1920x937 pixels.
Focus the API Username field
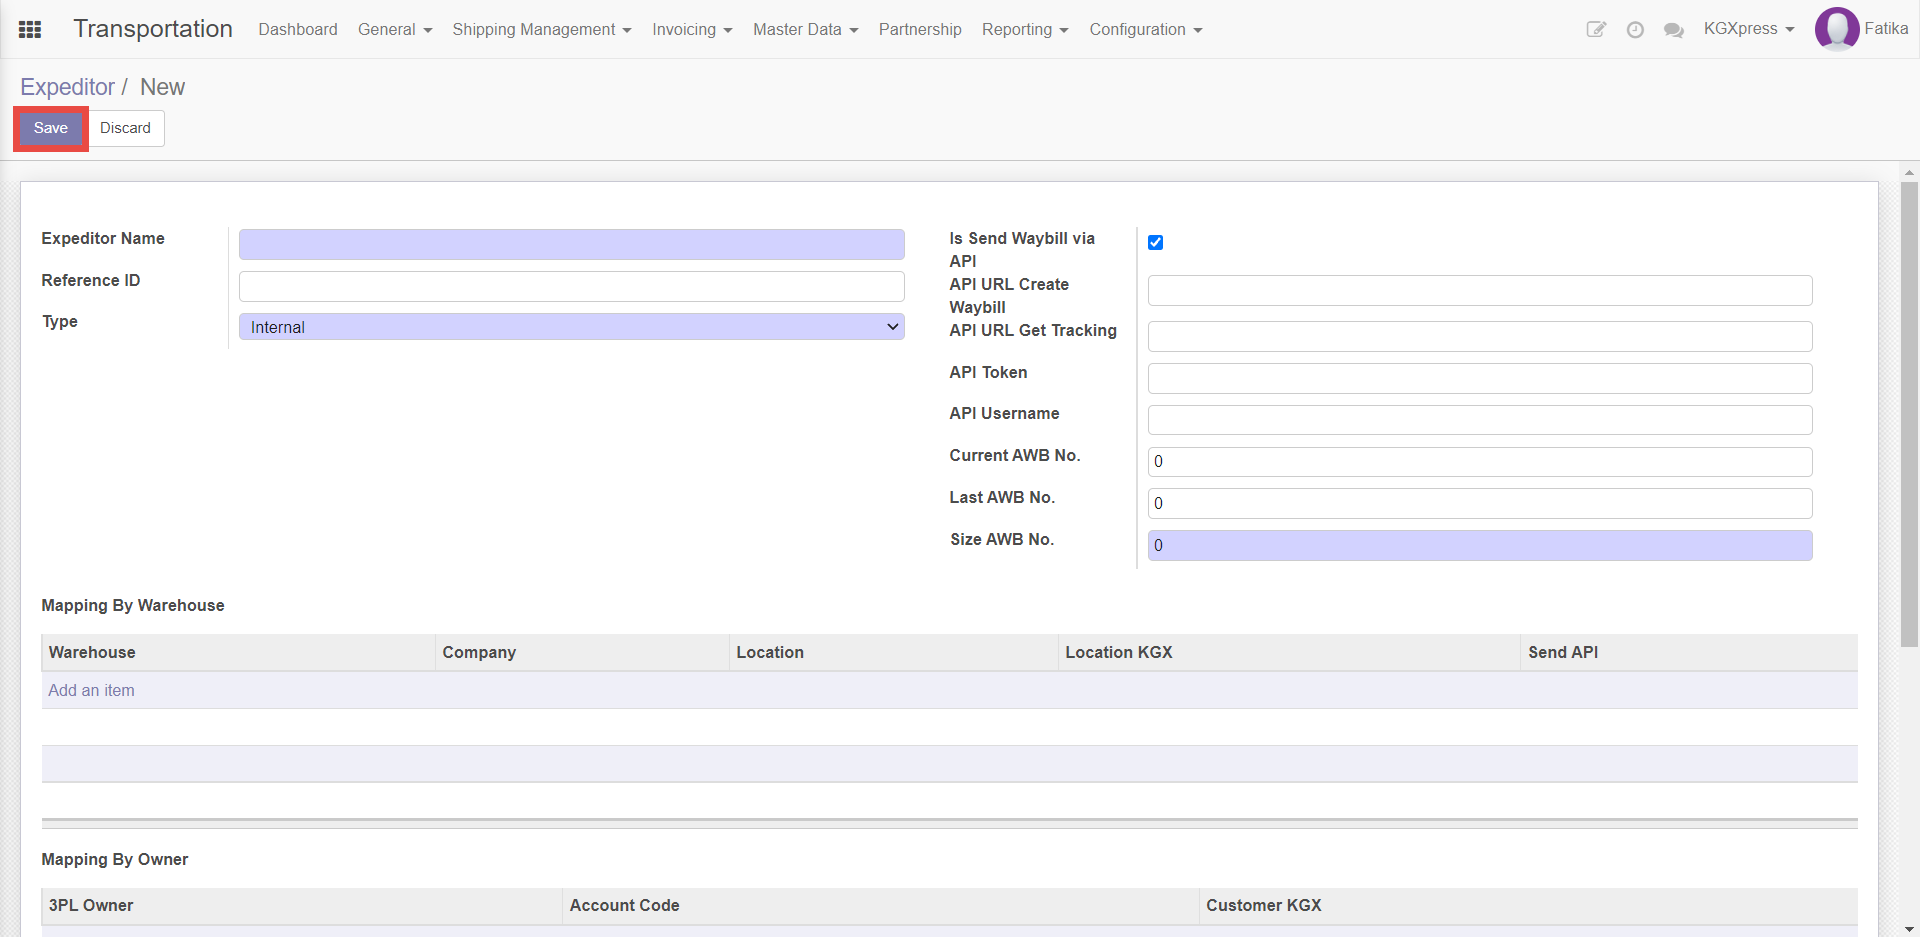1480,419
